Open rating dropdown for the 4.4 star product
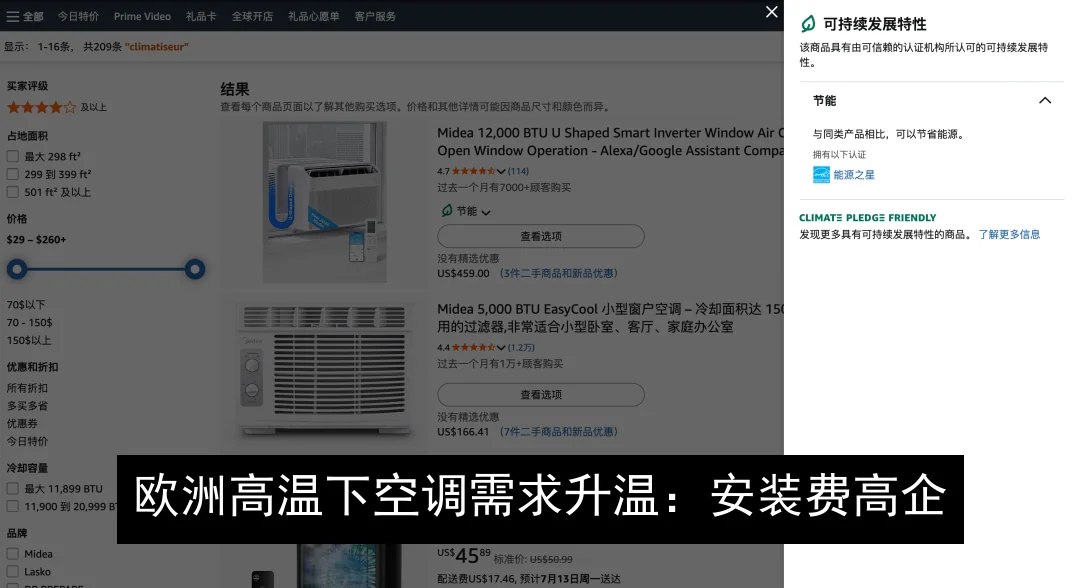1080x588 pixels. [x=501, y=348]
